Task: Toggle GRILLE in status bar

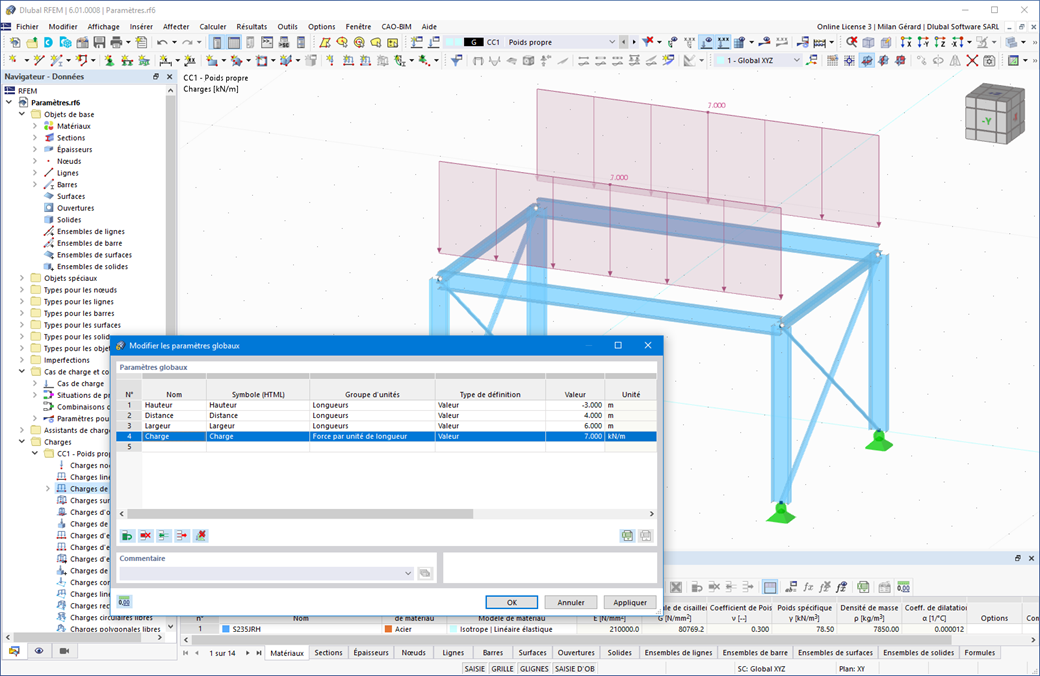Action: point(502,669)
